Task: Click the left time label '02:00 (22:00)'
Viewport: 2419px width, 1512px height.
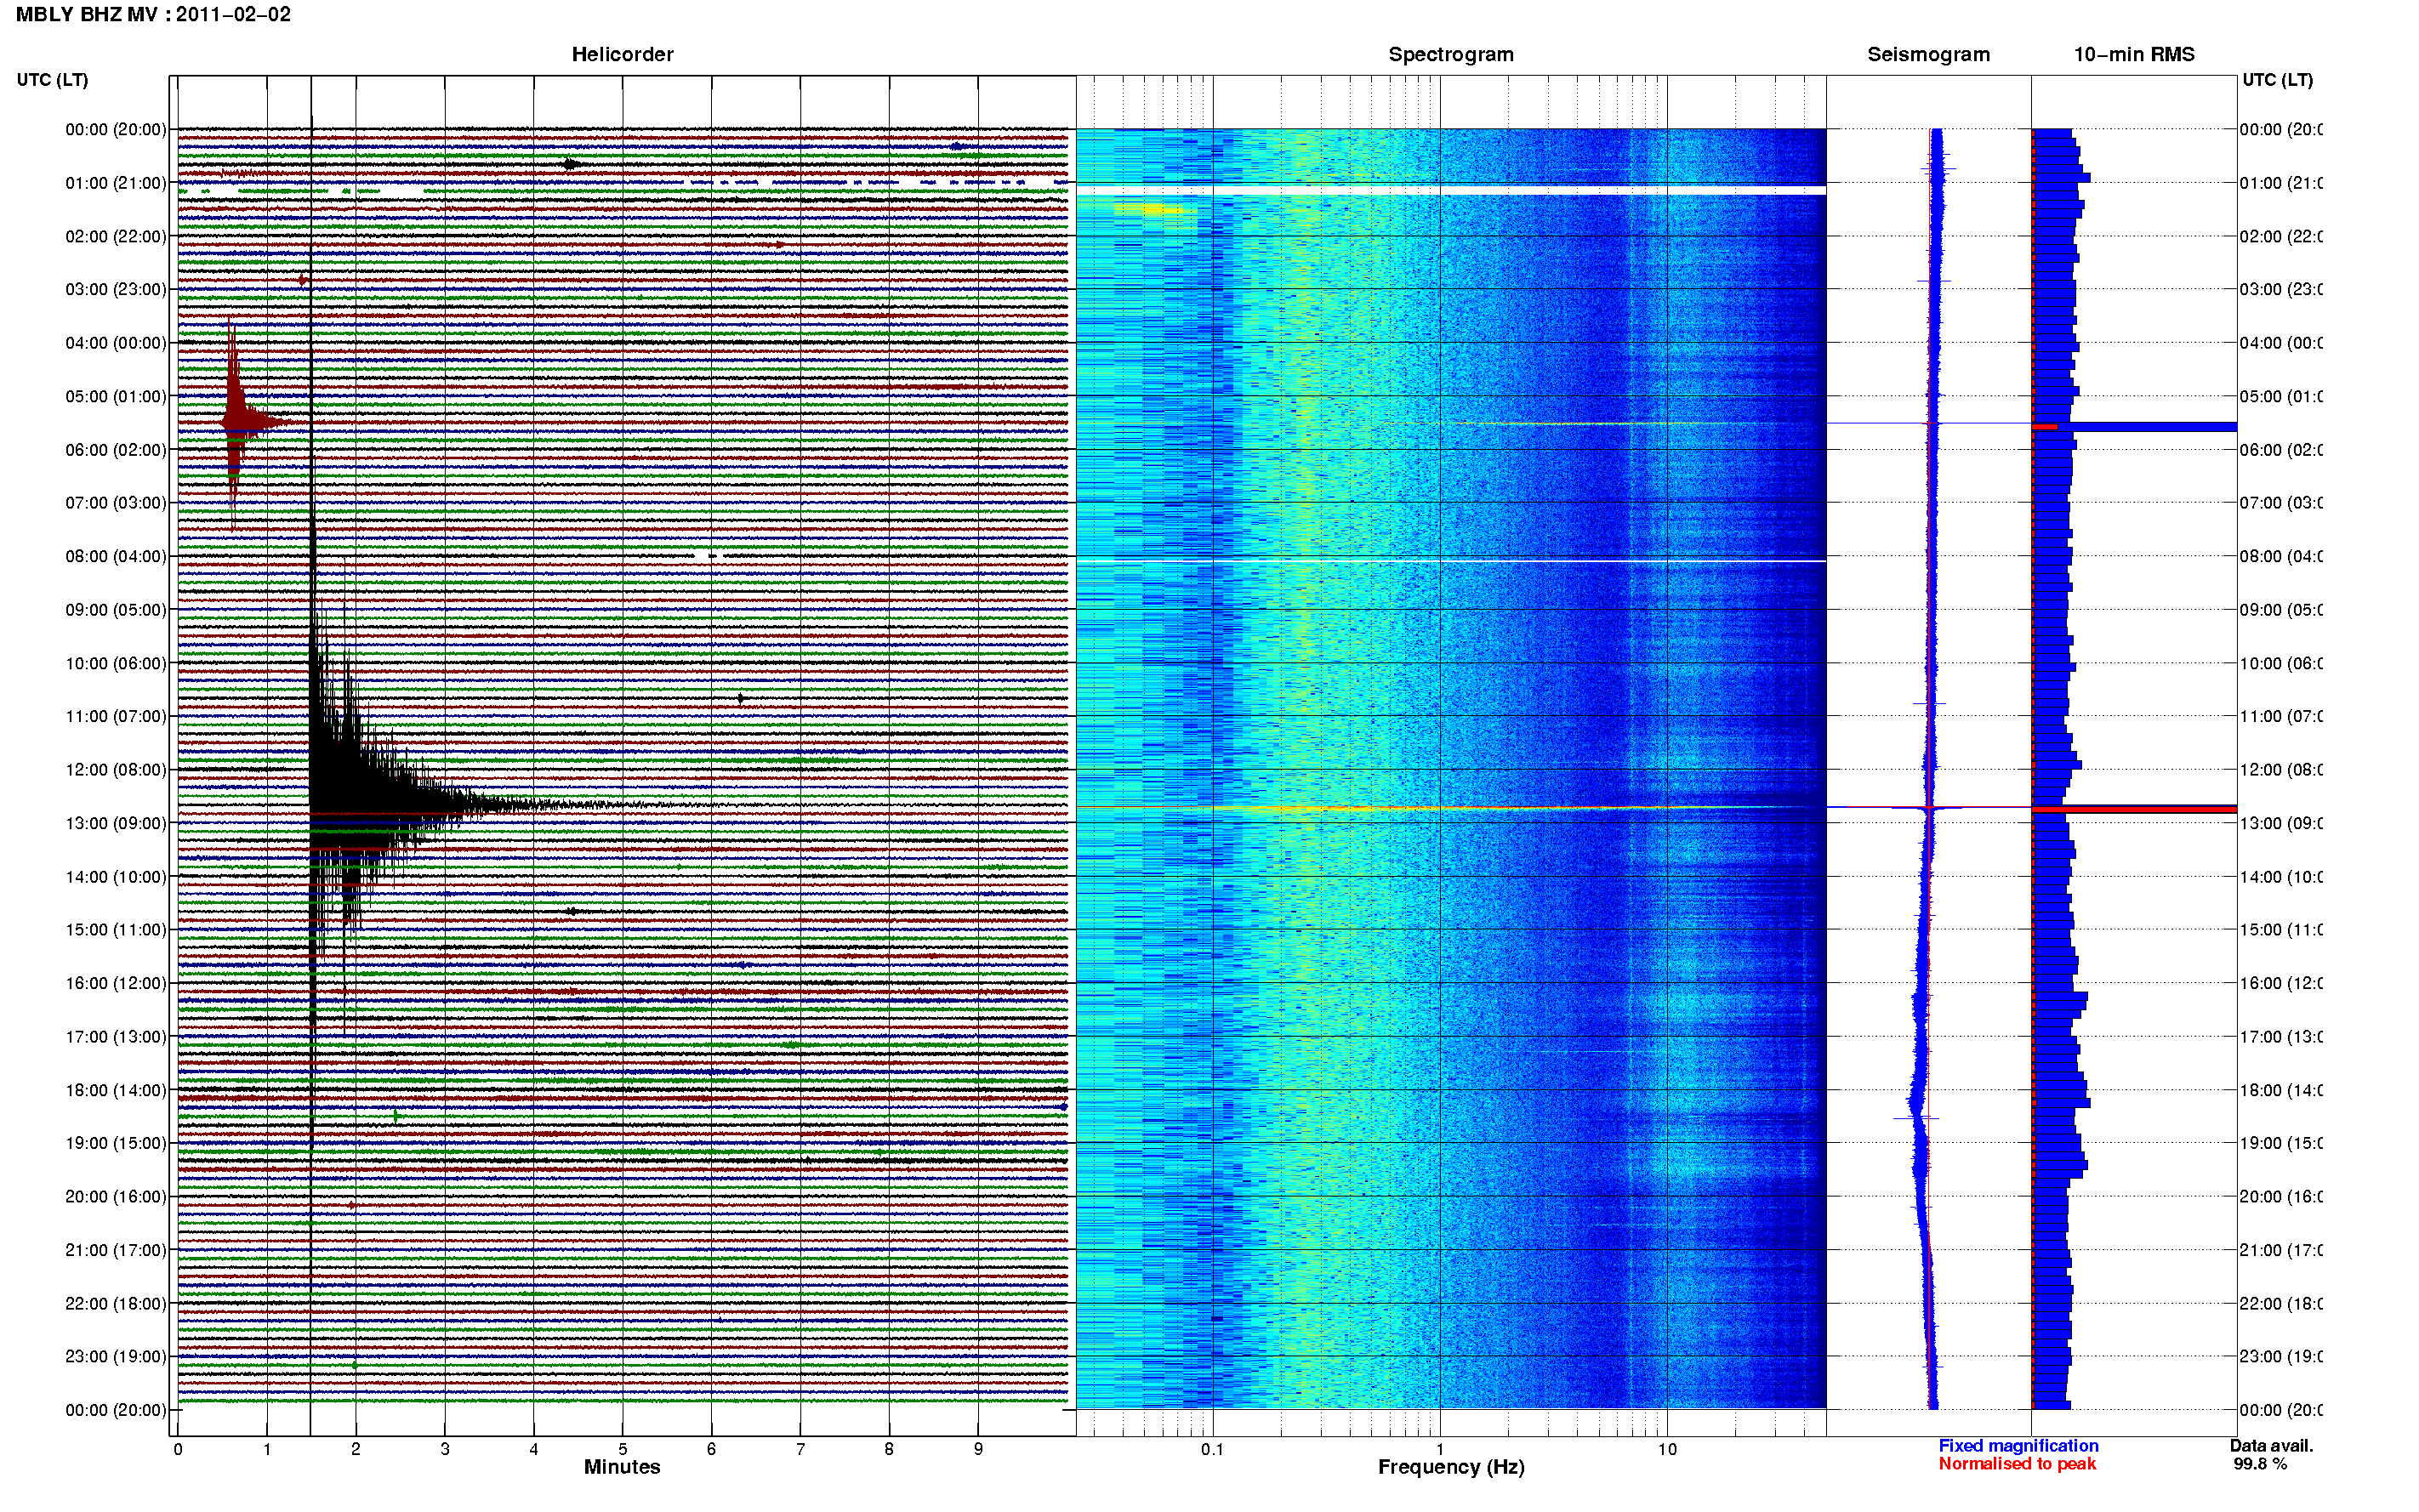Action: point(116,236)
